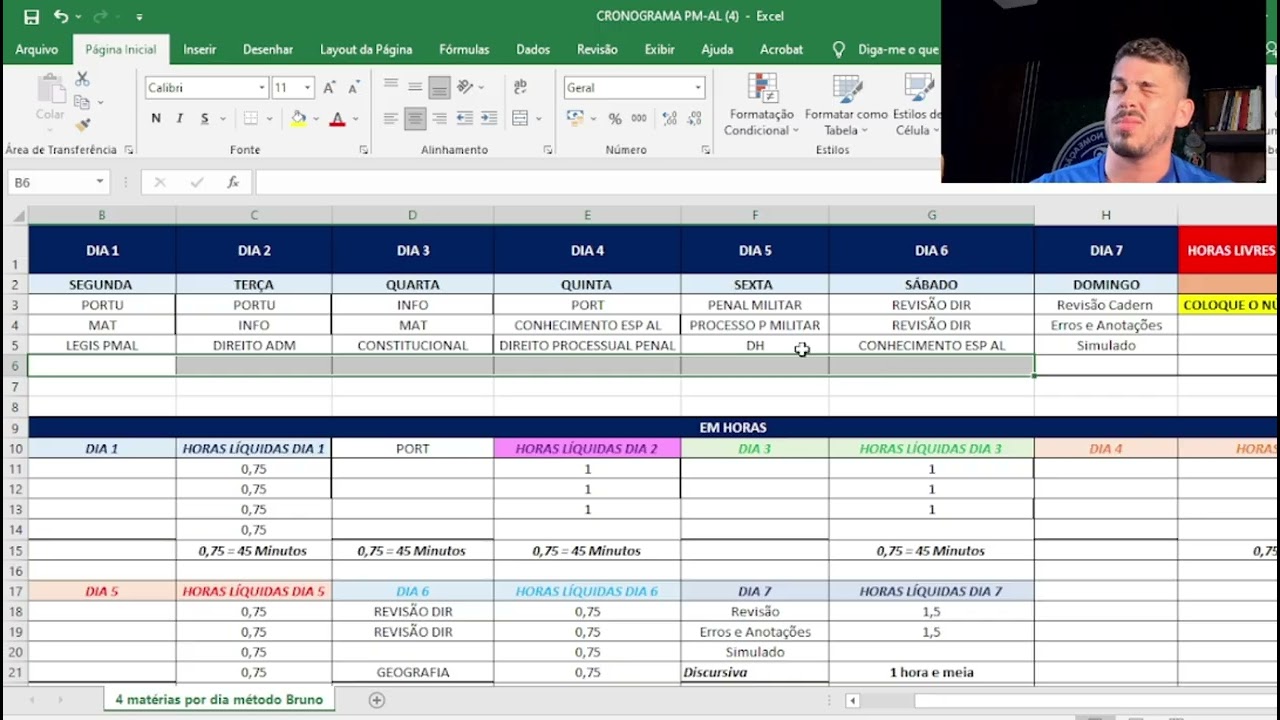This screenshot has width=1280, height=720.
Task: Toggle the bottom vertical align button
Action: point(439,87)
